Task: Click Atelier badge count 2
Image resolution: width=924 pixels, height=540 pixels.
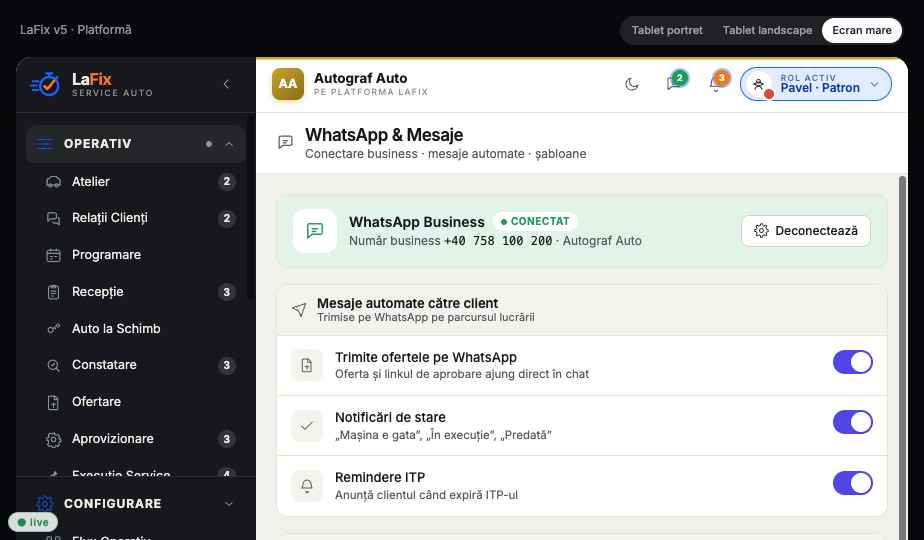Action: 226,182
